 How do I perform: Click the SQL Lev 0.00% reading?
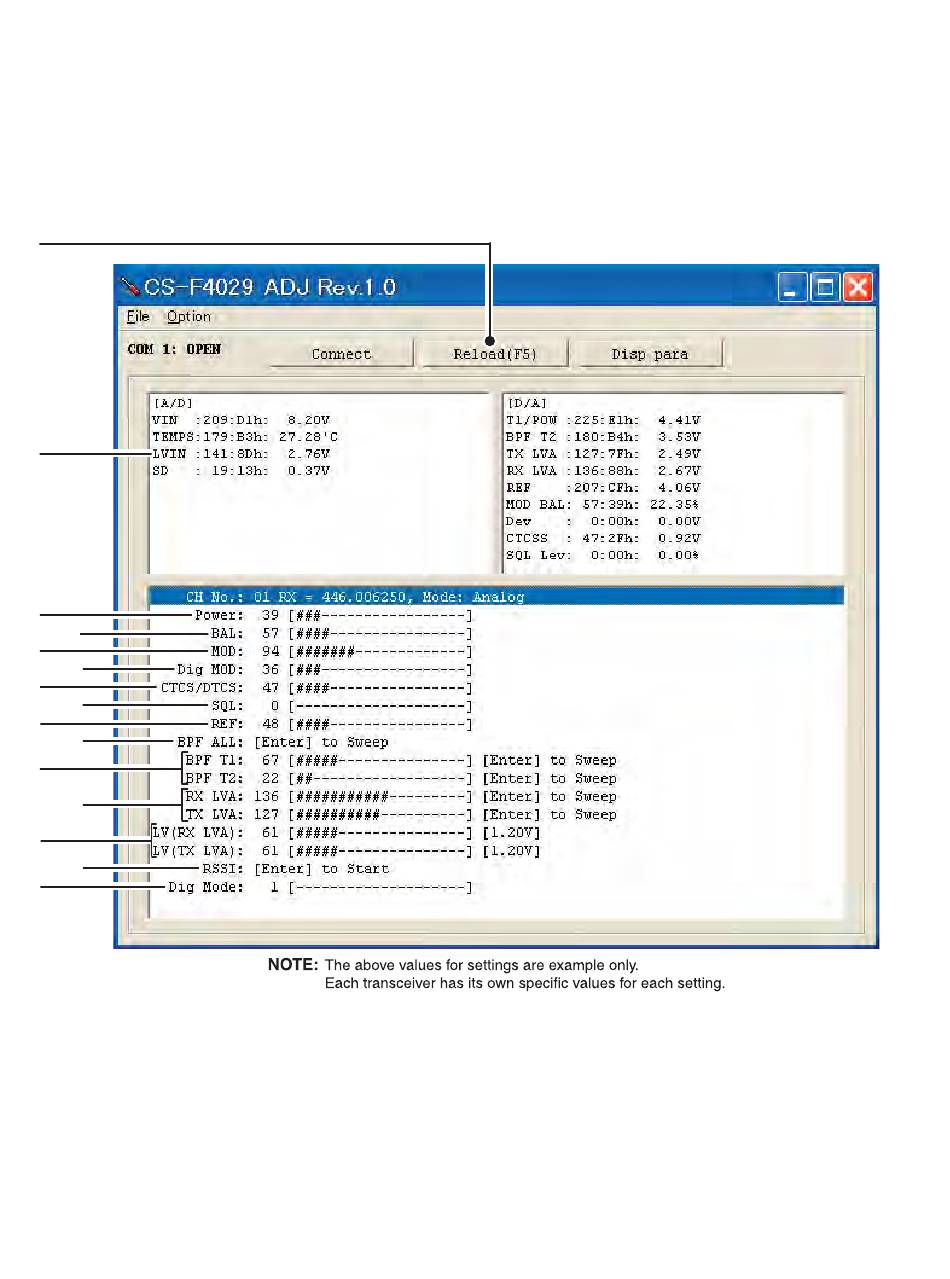click(x=604, y=556)
